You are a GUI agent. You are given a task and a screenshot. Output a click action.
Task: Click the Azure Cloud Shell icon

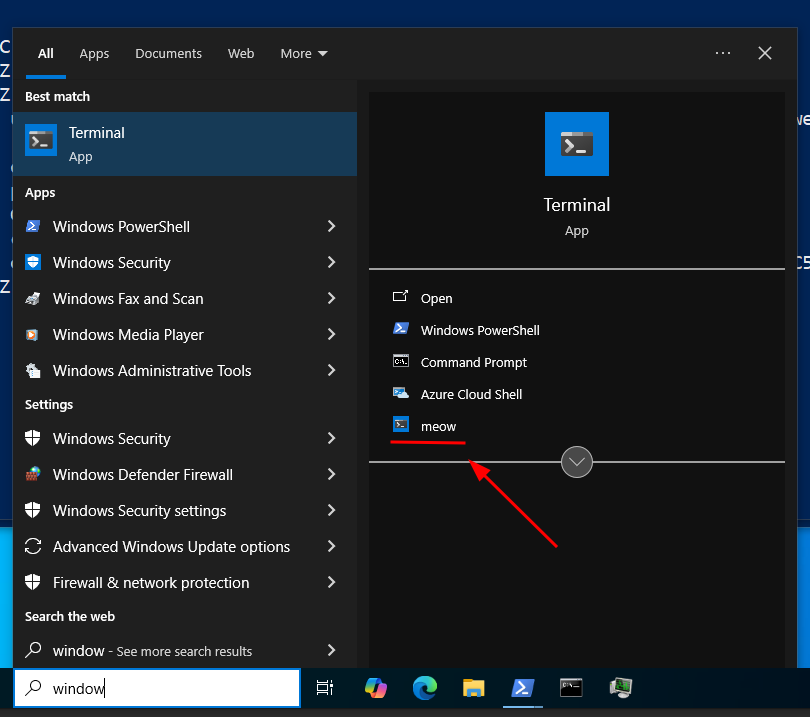click(401, 393)
